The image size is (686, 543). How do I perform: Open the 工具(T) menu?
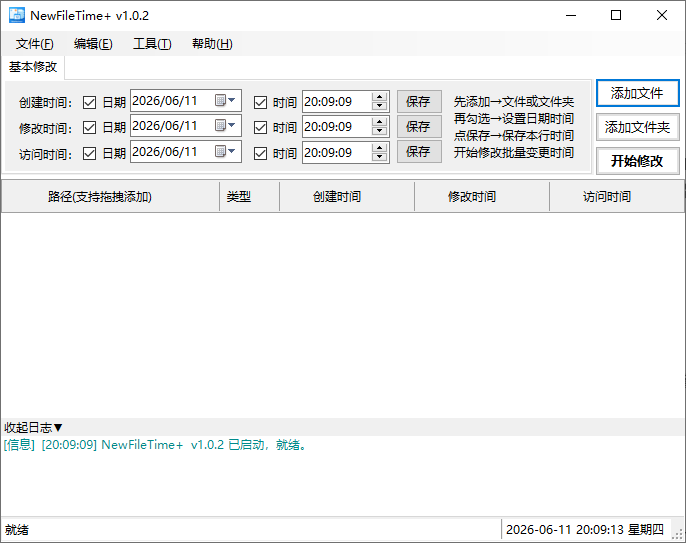click(152, 44)
